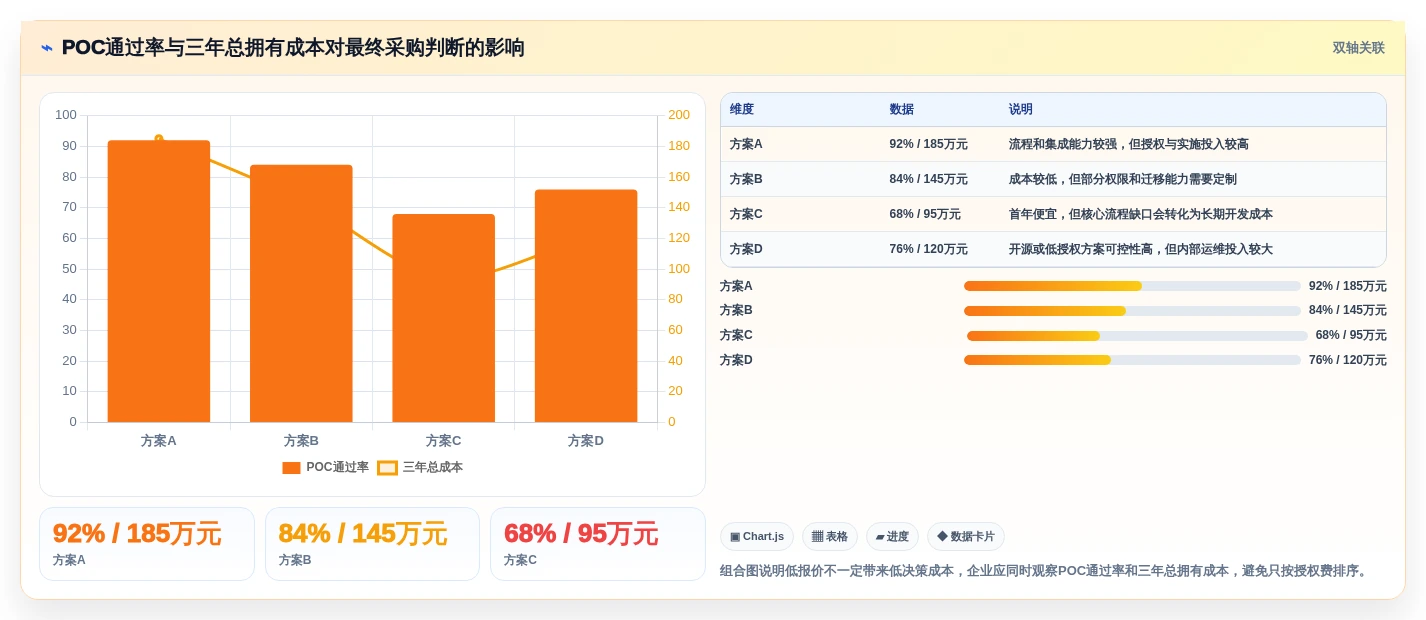The width and height of the screenshot is (1426, 620).
Task: Click the 方案A orange bar in chart
Action: click(159, 281)
